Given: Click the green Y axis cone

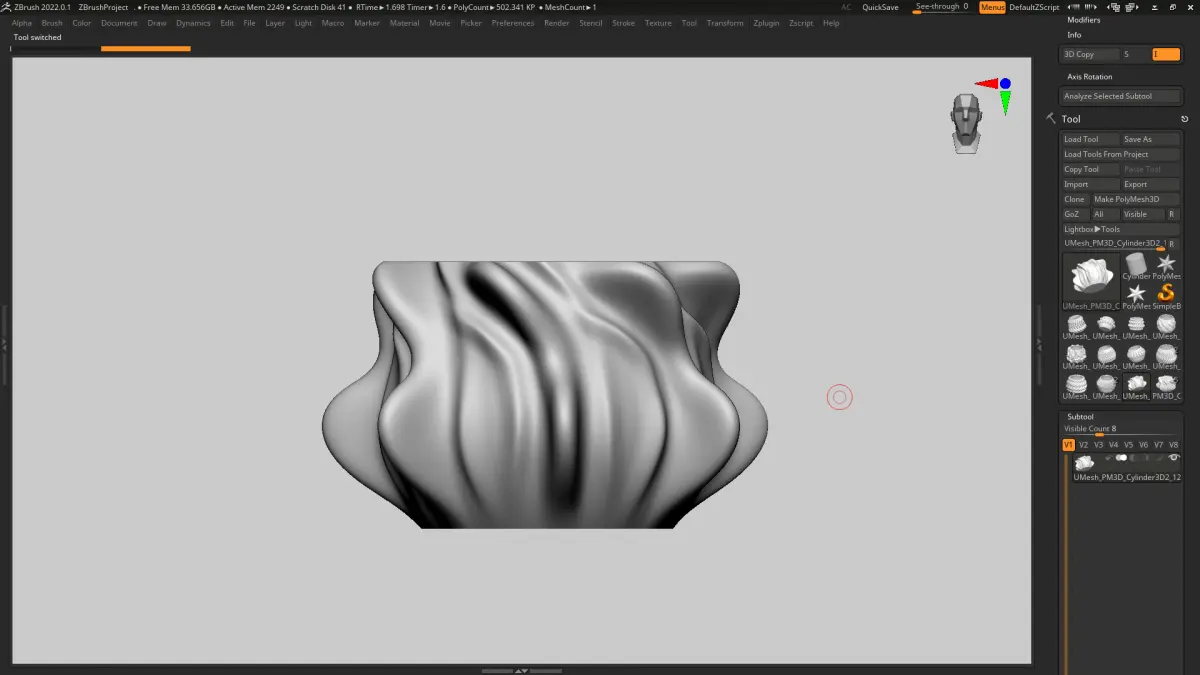Looking at the screenshot, I should [x=1005, y=103].
